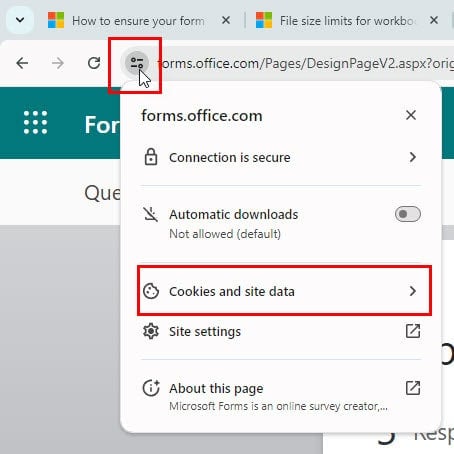The width and height of the screenshot is (454, 454).
Task: Toggle the Automatic downloads switch
Action: [408, 214]
